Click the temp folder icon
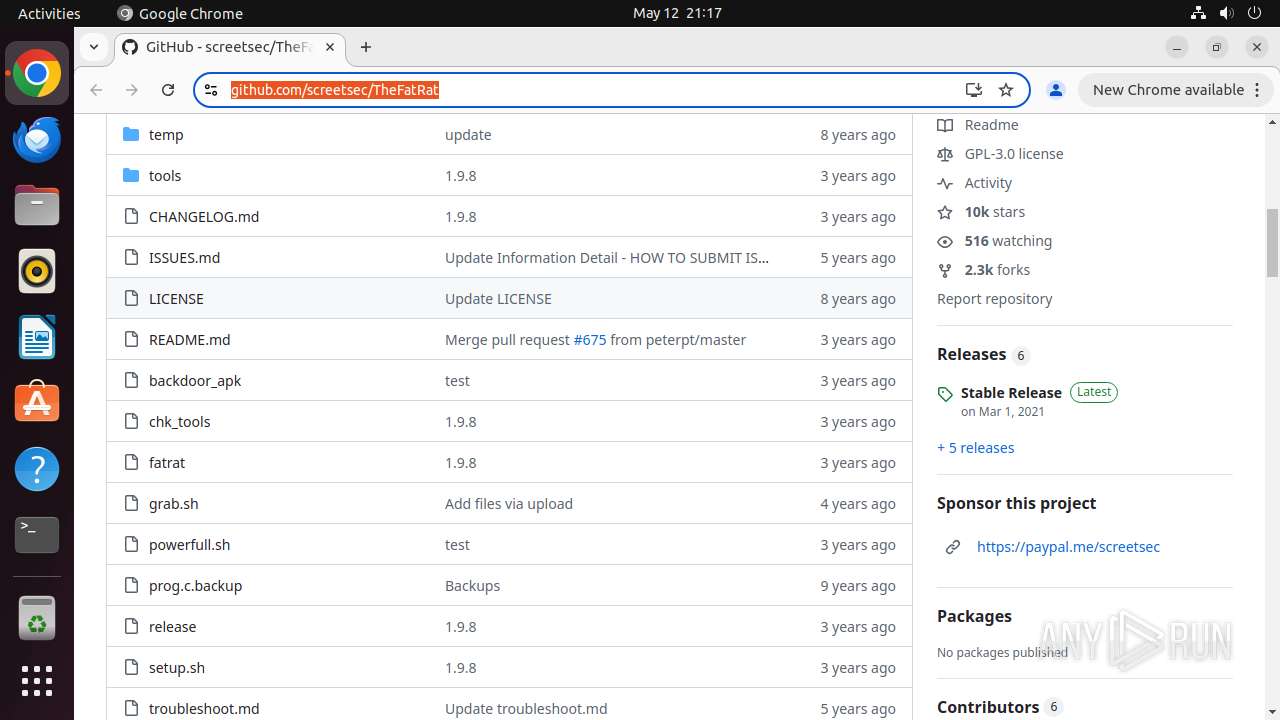Screen dimensions: 1280x720 click(130, 134)
